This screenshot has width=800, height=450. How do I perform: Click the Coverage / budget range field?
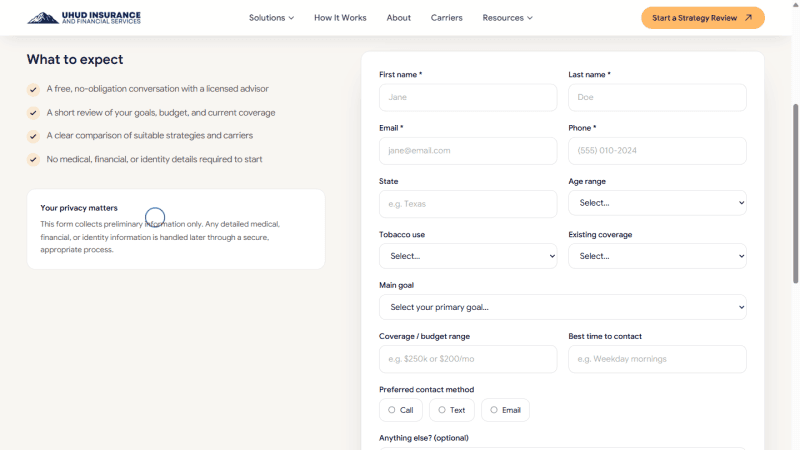click(468, 359)
